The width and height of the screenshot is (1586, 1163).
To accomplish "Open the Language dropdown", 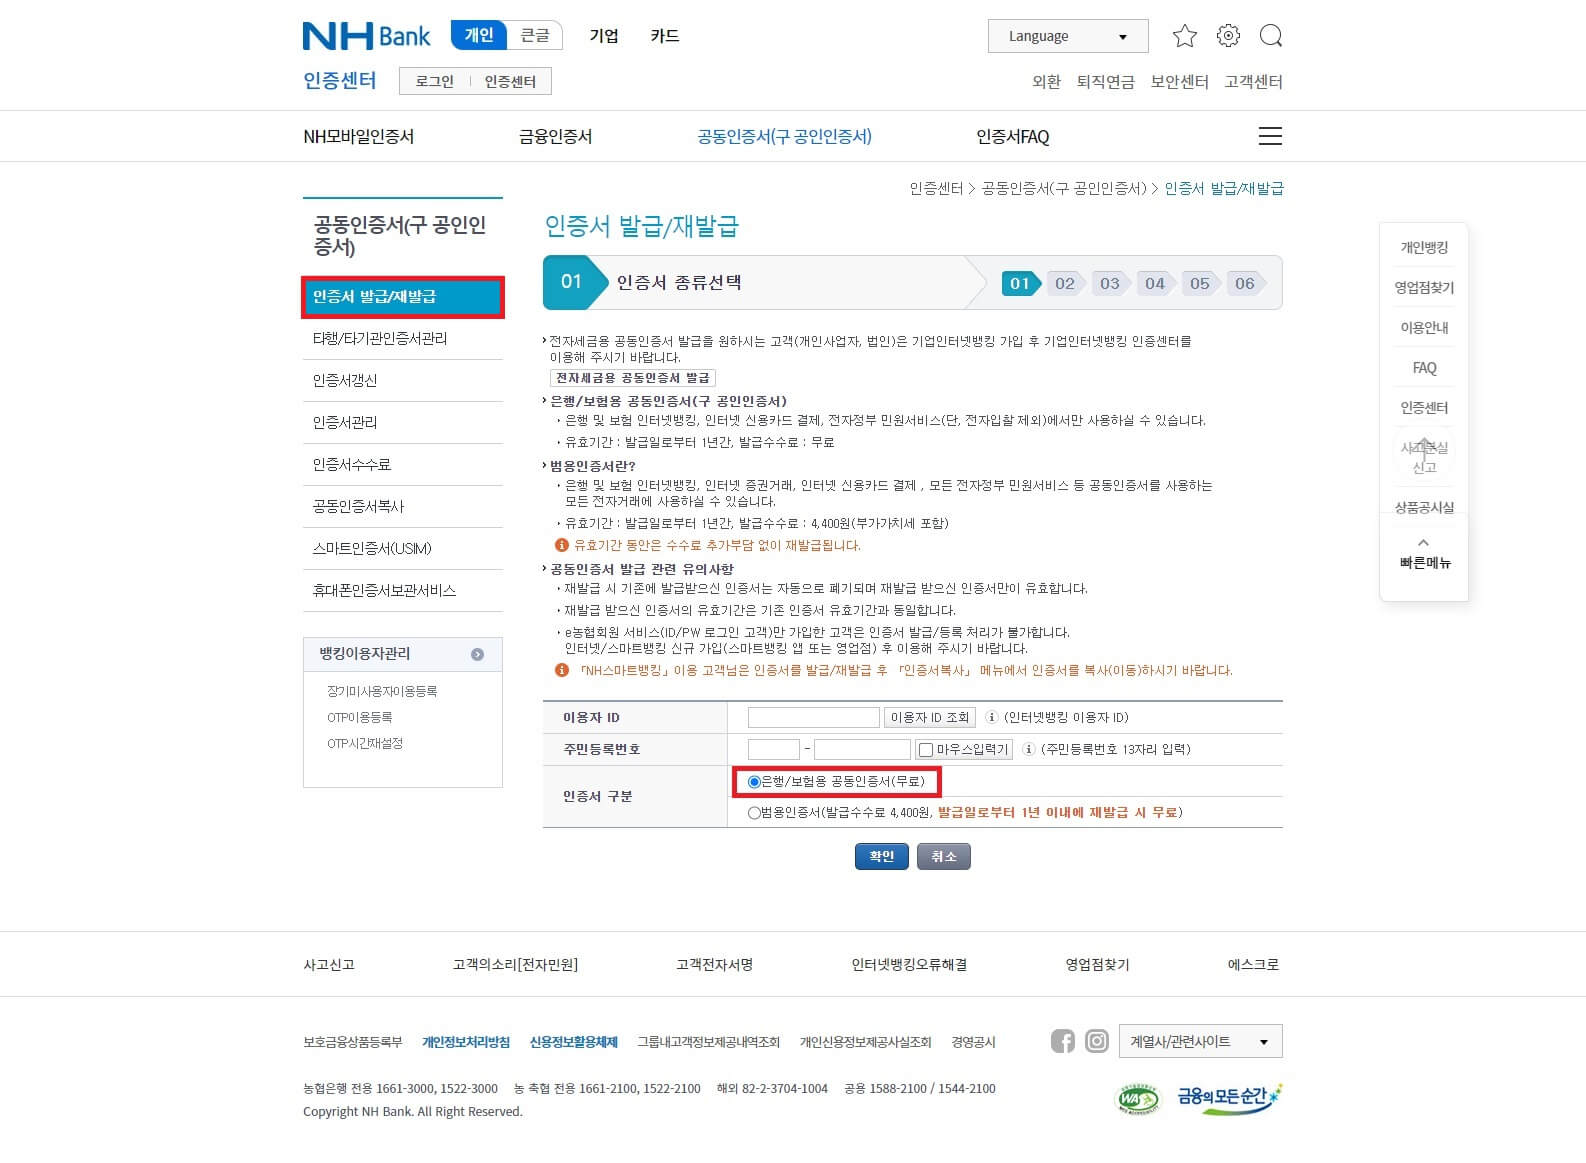I will click(x=1068, y=36).
